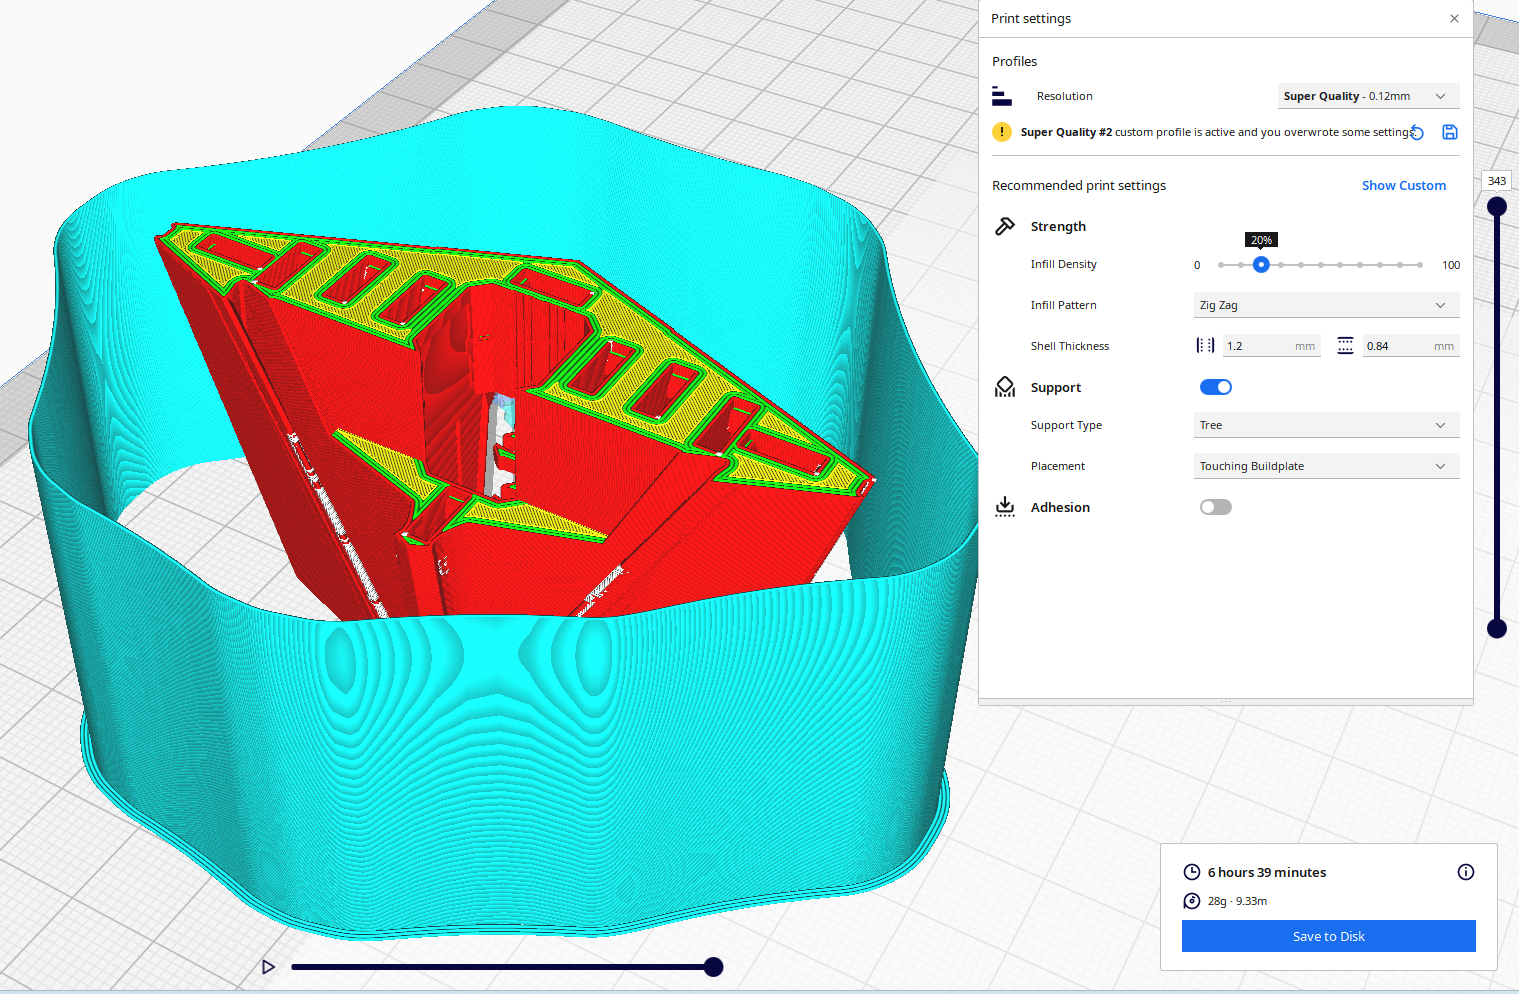The image size is (1519, 994).
Task: Open the Support Type dropdown showing Tree
Action: click(1326, 425)
